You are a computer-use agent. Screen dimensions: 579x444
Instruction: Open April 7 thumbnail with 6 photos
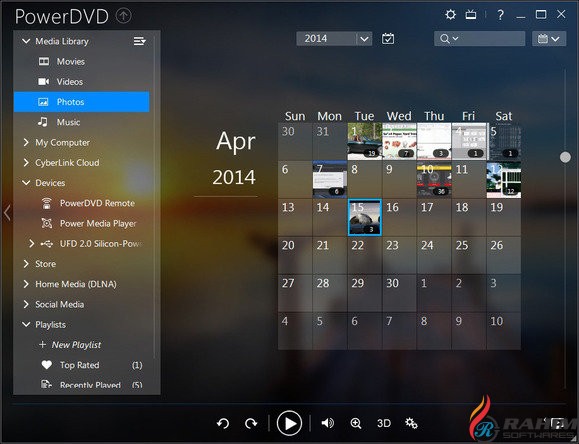[x=330, y=180]
